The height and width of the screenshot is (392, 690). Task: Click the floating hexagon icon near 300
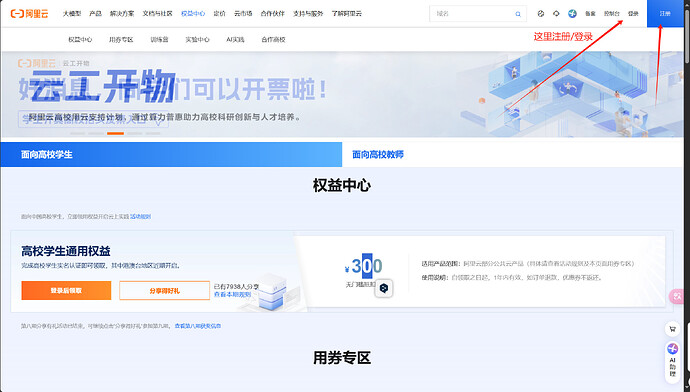[384, 288]
